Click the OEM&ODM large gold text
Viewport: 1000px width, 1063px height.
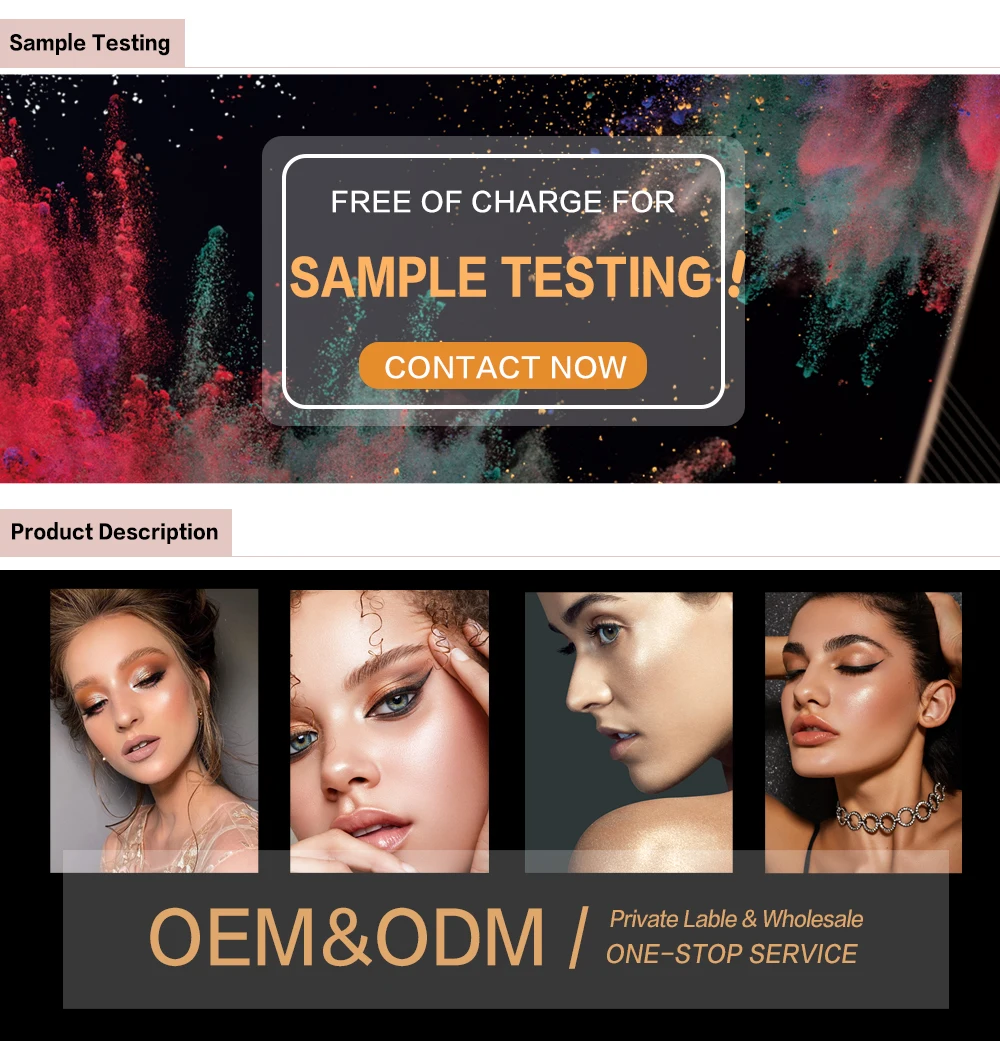pos(346,938)
